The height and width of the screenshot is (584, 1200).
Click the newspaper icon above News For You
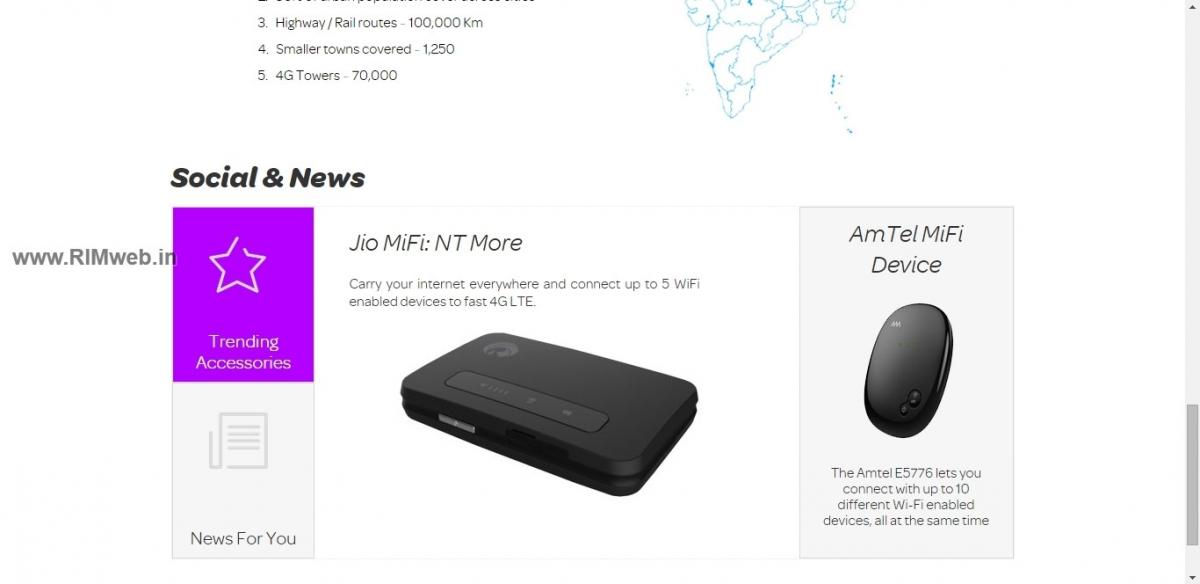point(238,440)
